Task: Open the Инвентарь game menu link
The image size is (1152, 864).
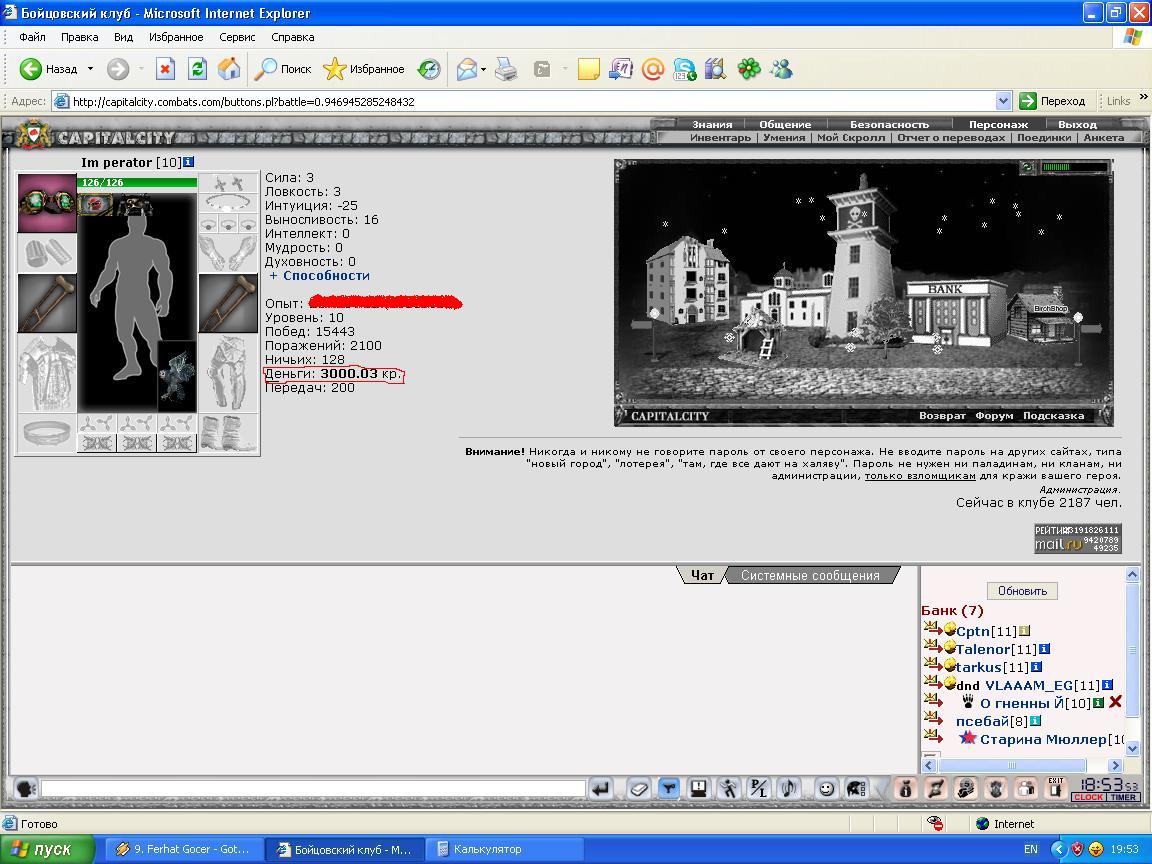Action: pyautogui.click(x=721, y=137)
